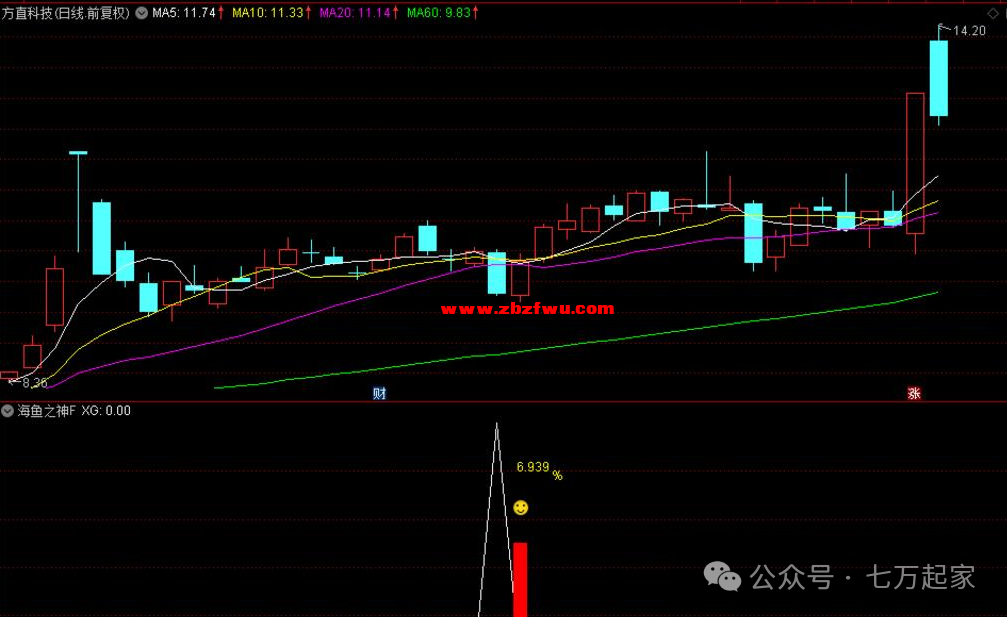Click the 方直科技(日线,前复权) chart title
Screen dimensions: 1007x617
coord(66,13)
